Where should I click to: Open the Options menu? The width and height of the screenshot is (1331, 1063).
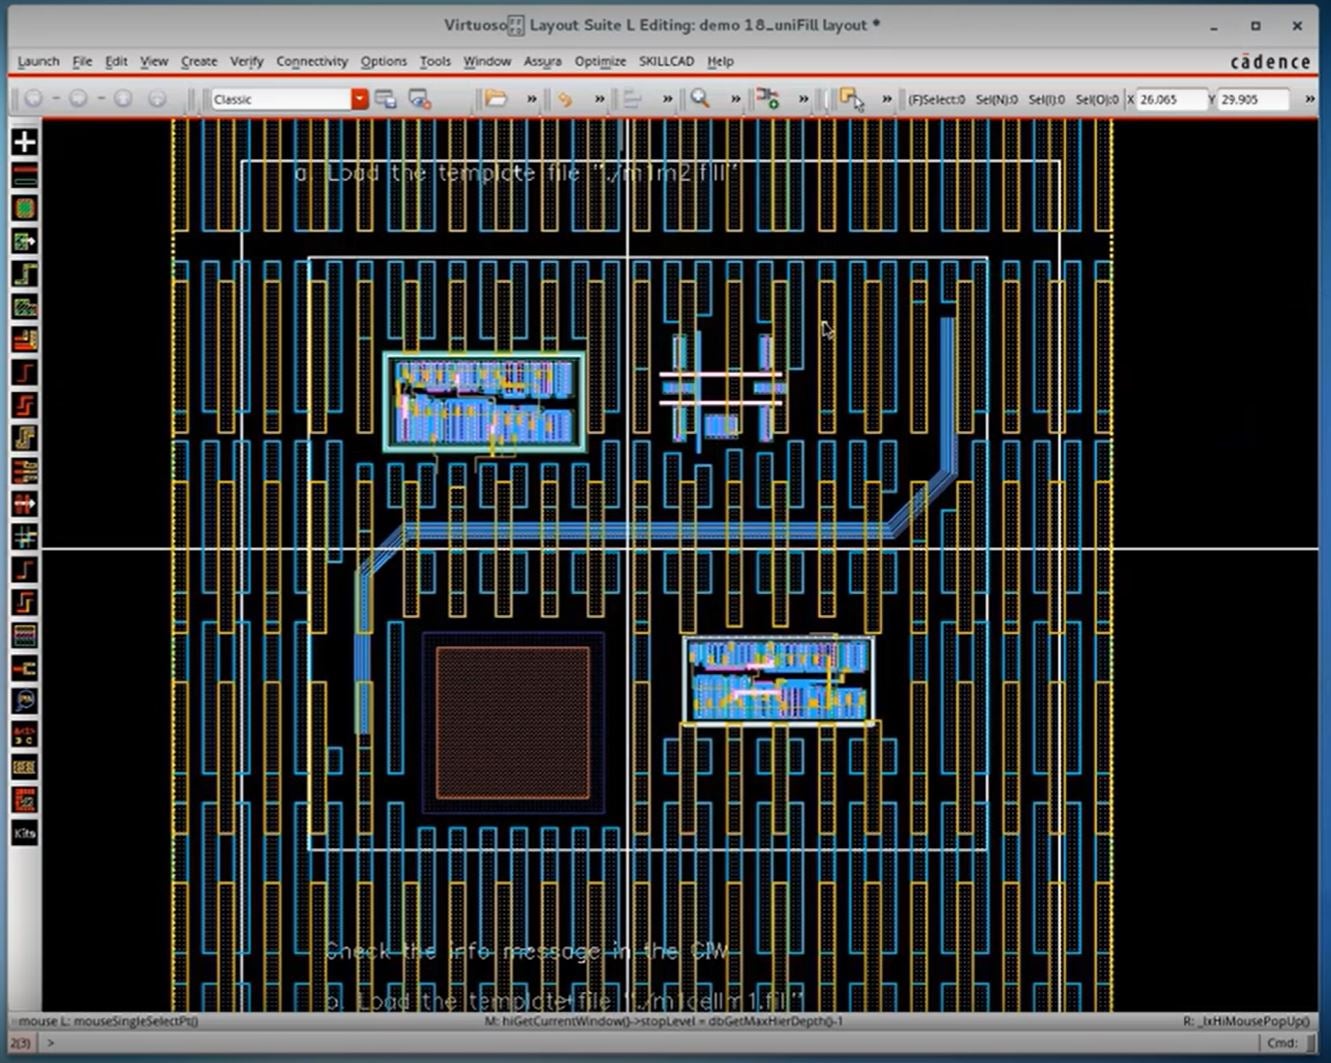[384, 61]
